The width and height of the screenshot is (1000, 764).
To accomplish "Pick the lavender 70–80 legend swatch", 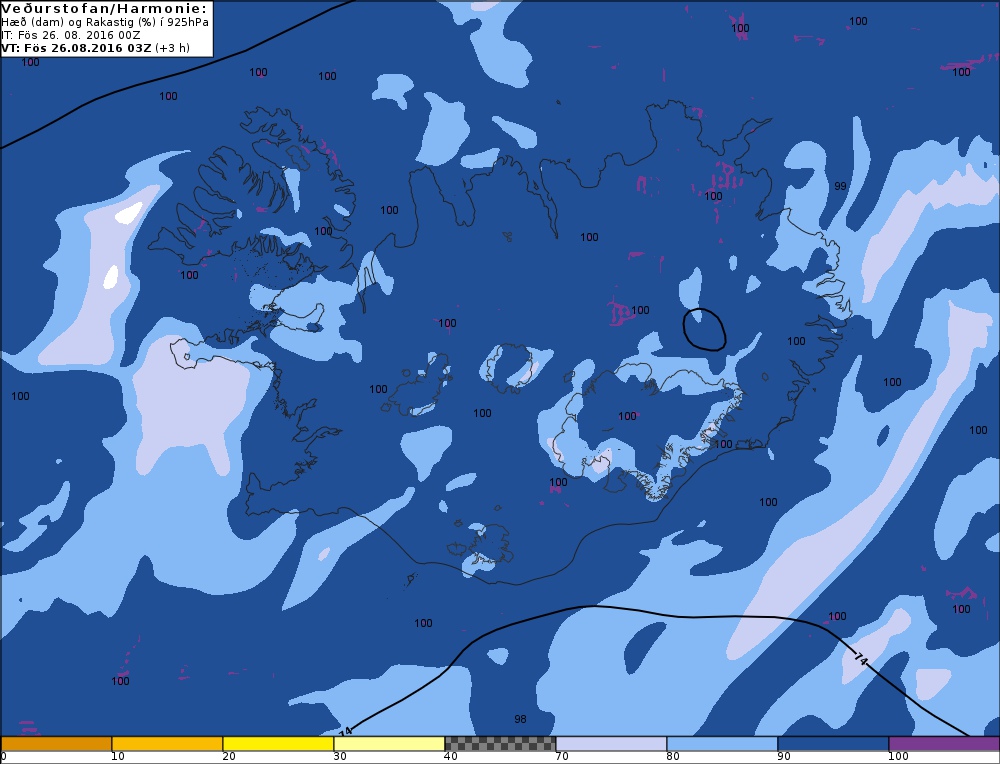I will point(611,744).
